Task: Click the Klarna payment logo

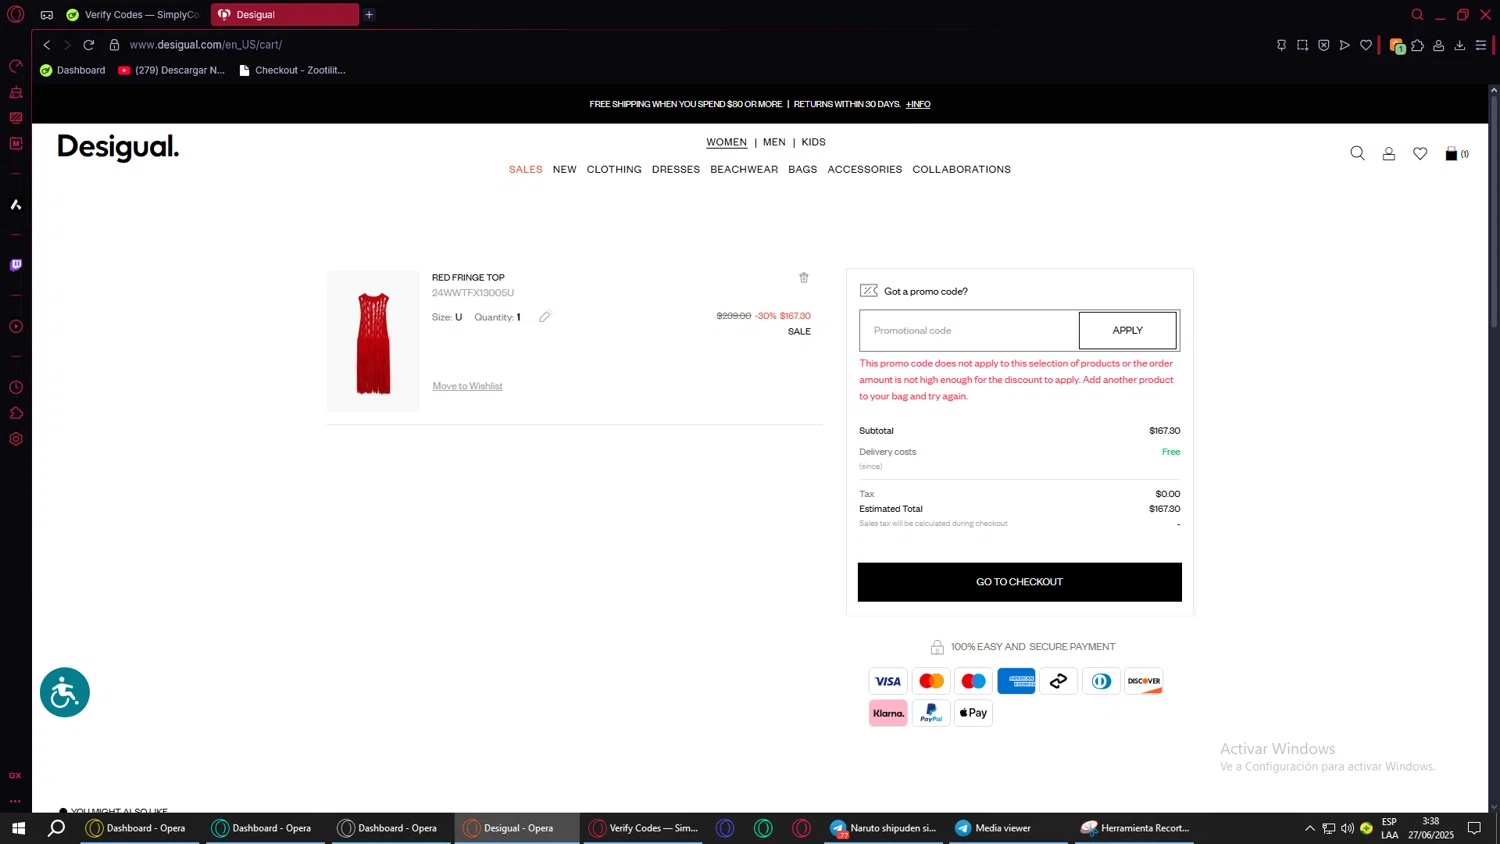Action: click(888, 713)
